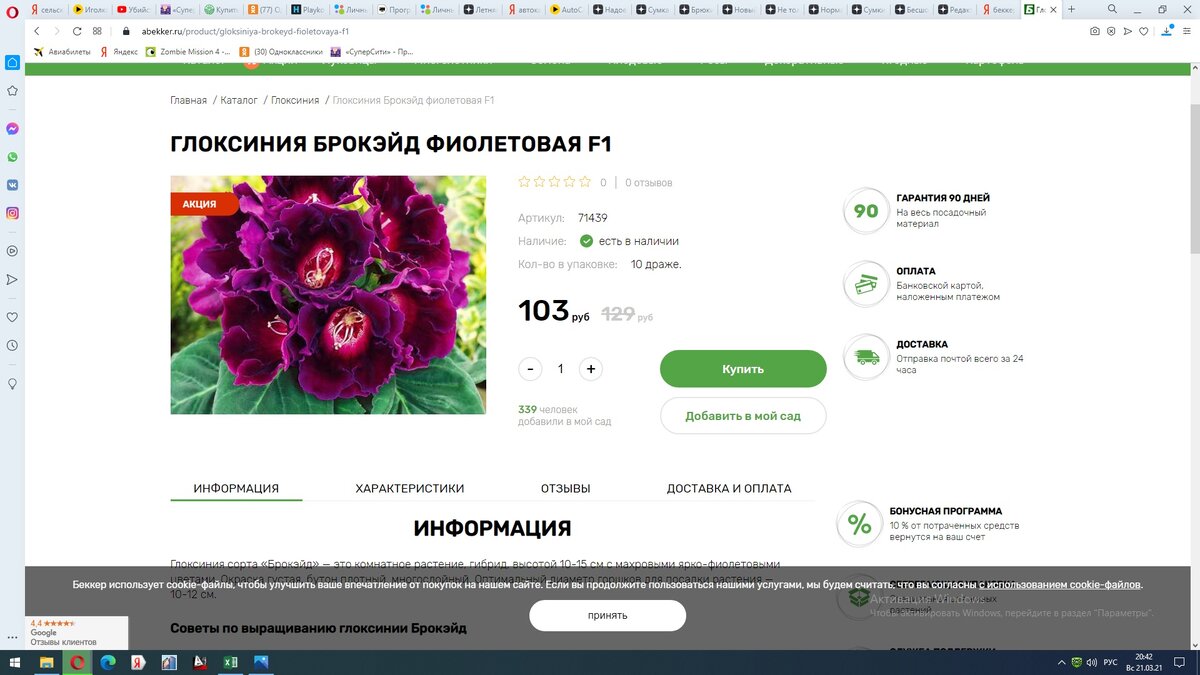
Task: Open Microsoft Edge from the taskbar
Action: coord(108,662)
